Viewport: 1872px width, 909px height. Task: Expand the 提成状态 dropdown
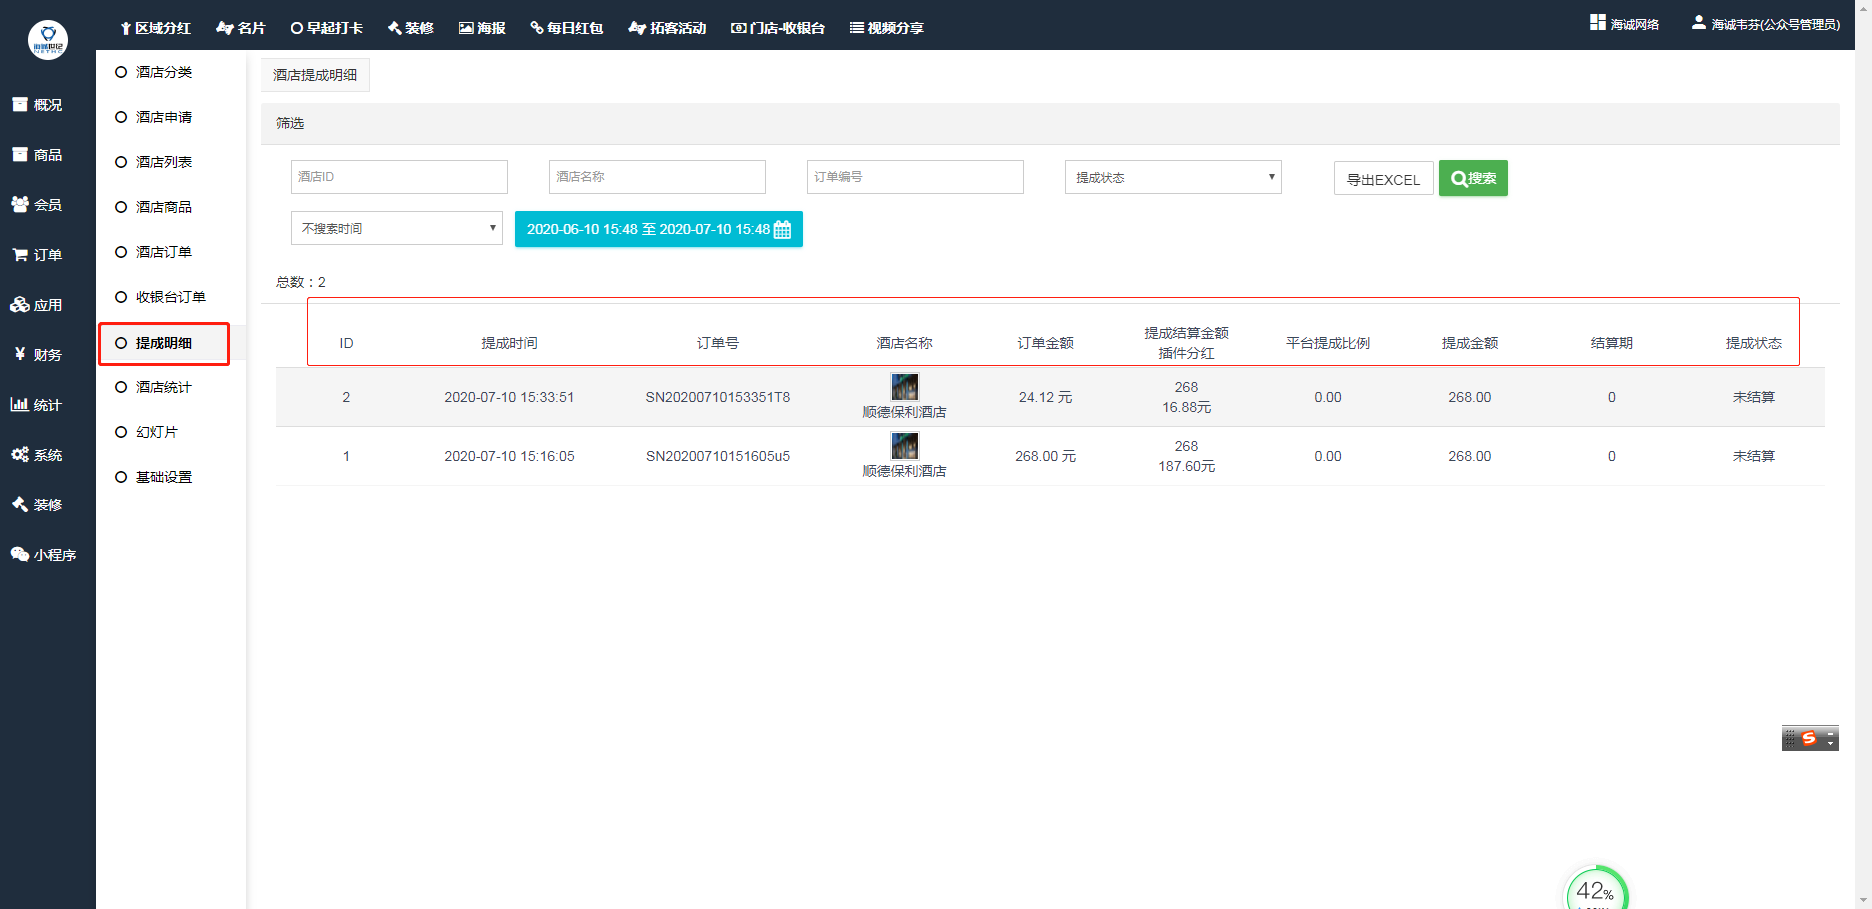1172,177
